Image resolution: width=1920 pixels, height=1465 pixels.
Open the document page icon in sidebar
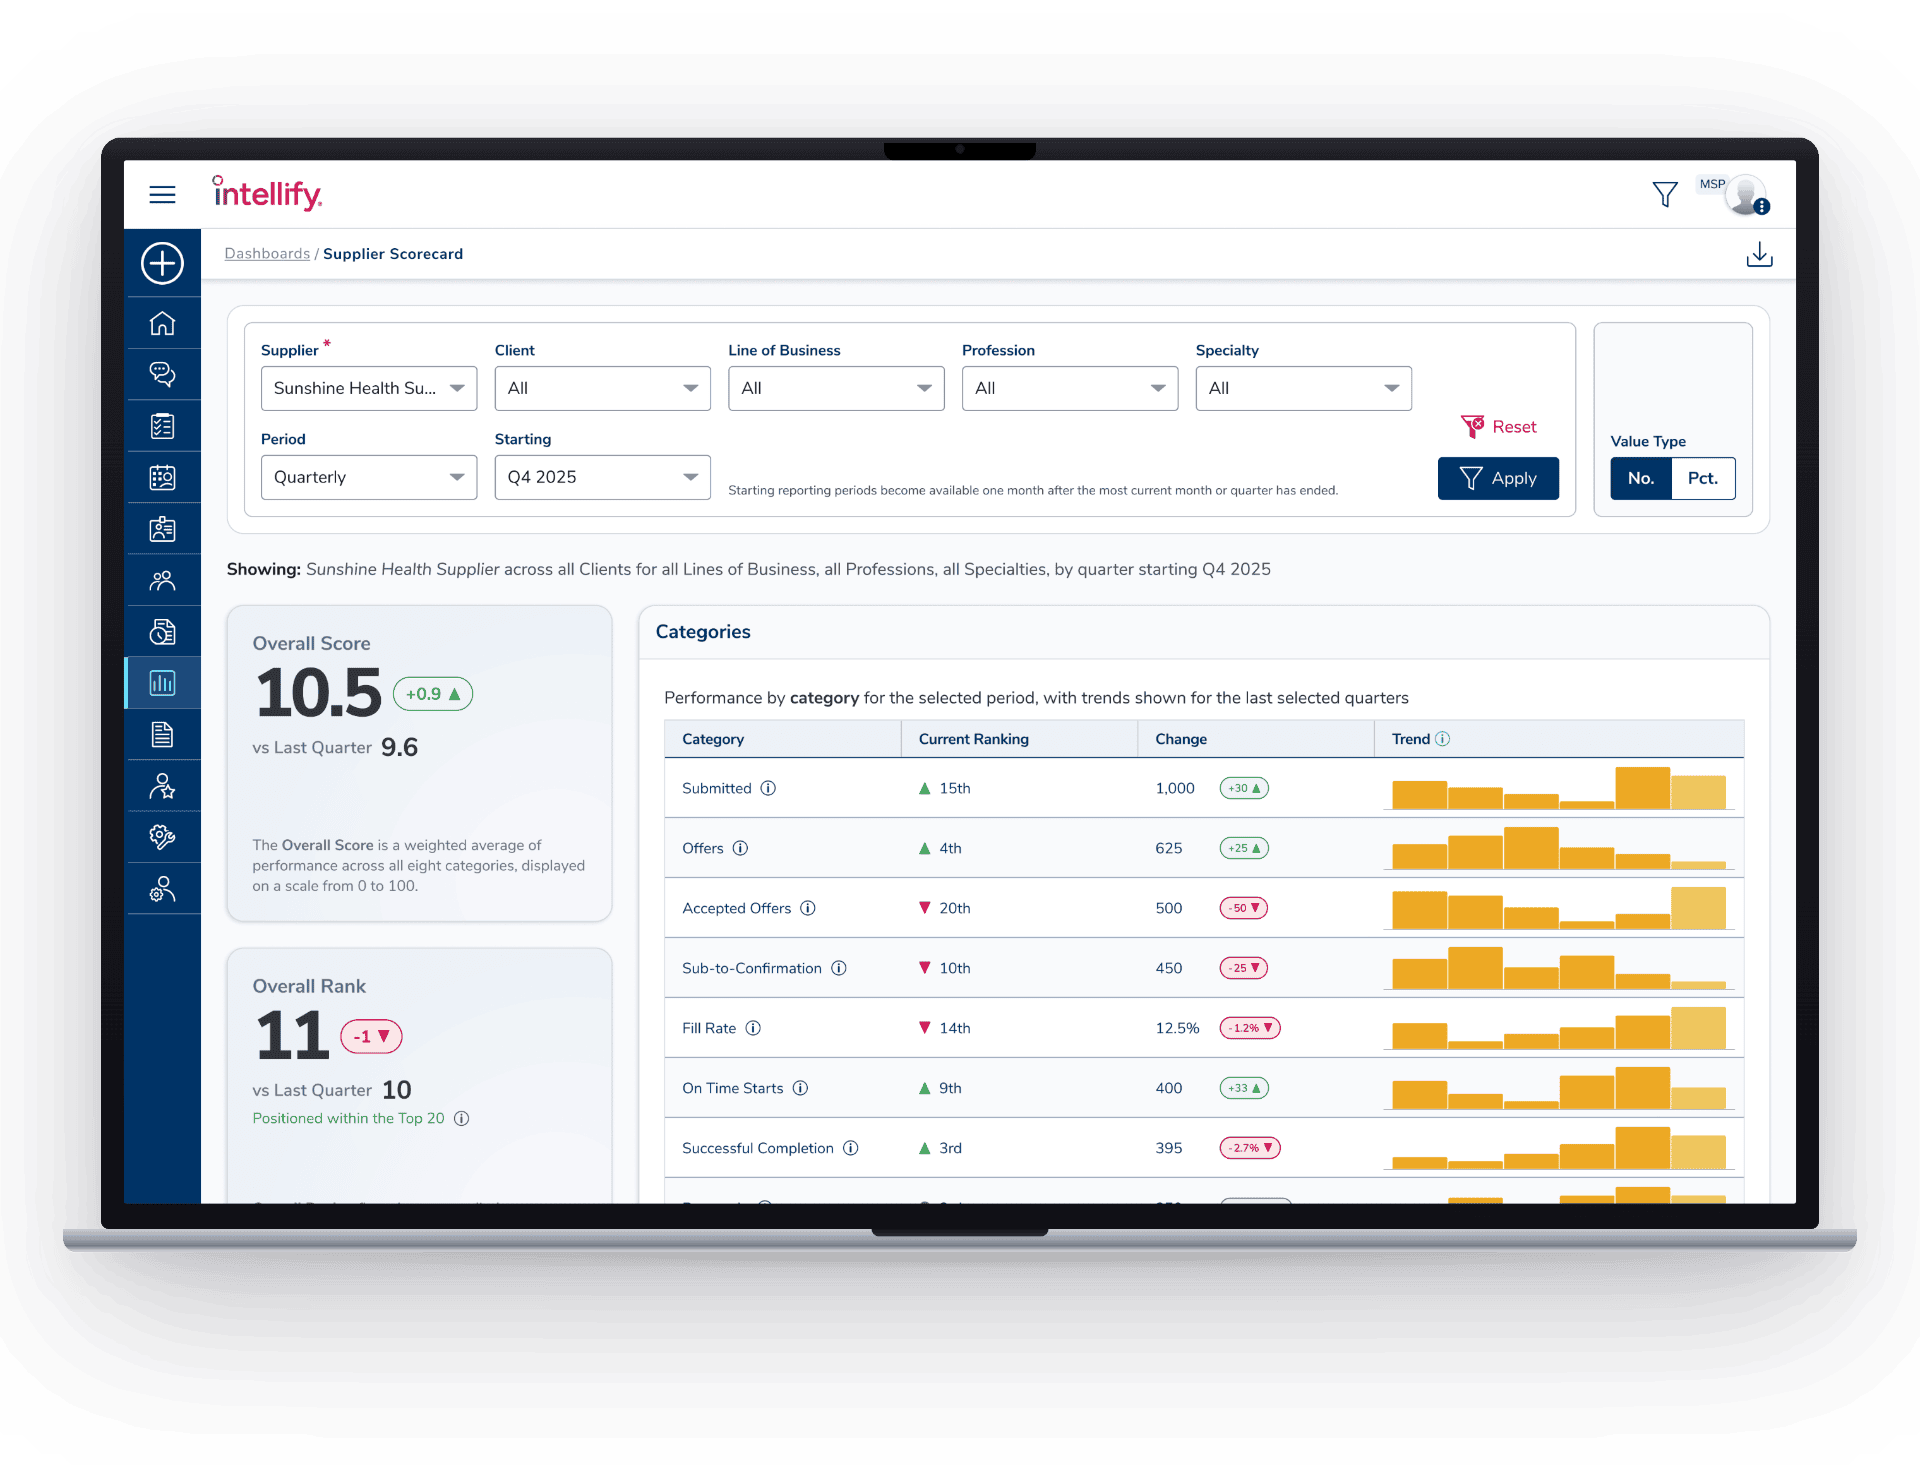pyautogui.click(x=162, y=735)
